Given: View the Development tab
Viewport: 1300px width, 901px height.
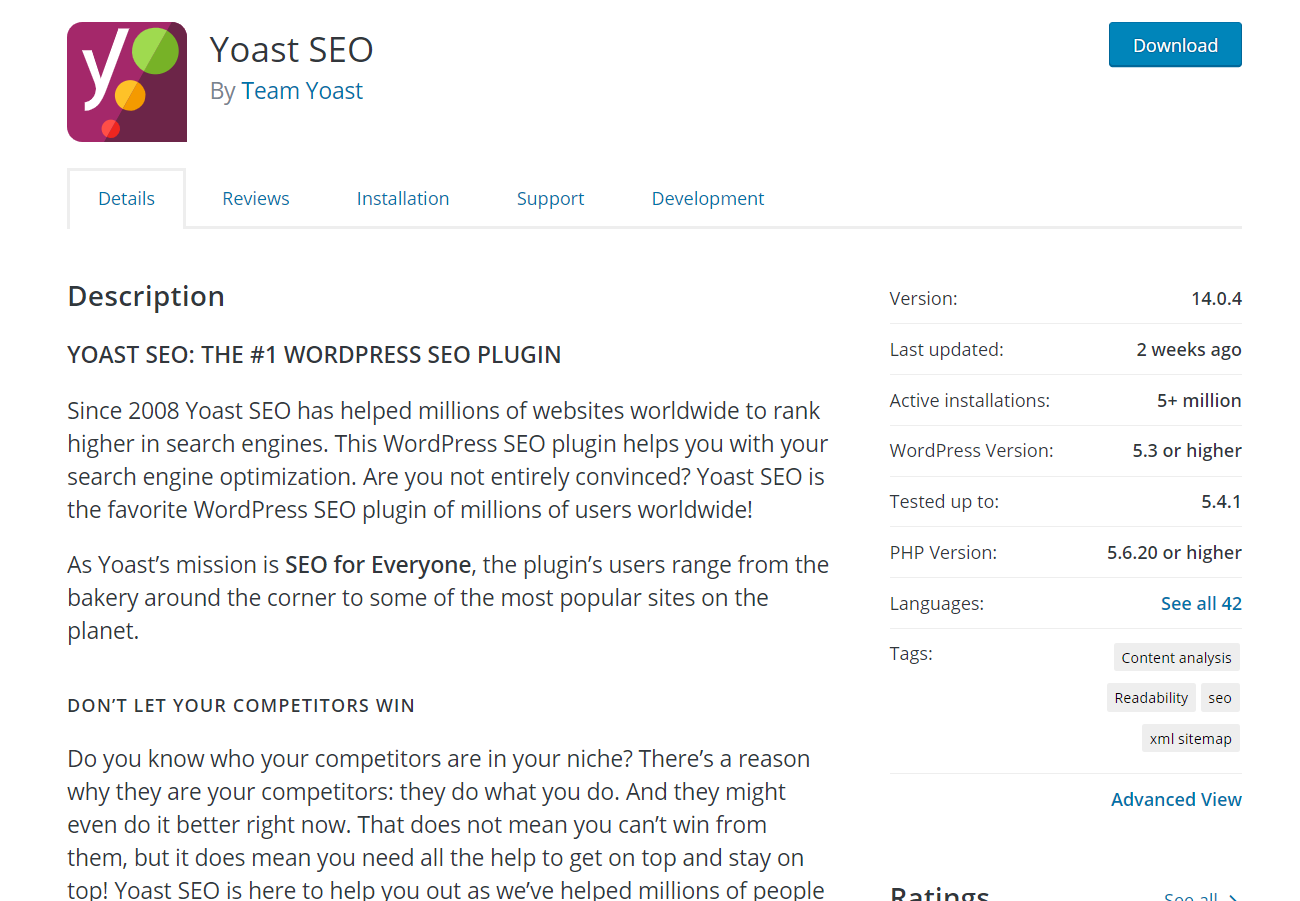Looking at the screenshot, I should tap(708, 198).
